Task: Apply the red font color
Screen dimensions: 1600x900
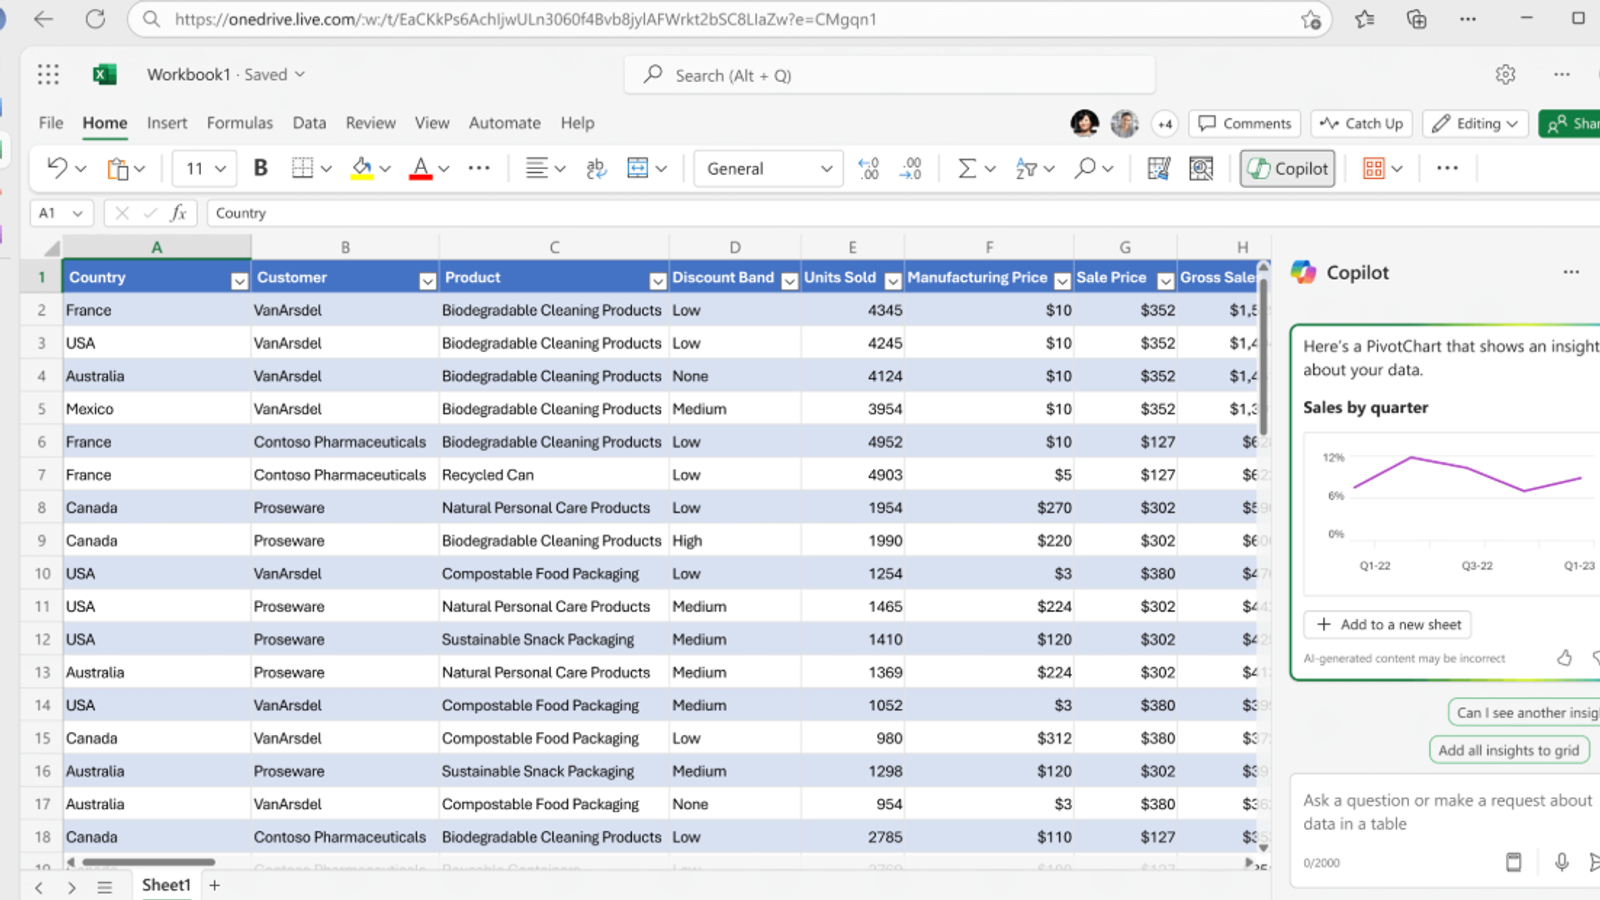Action: [421, 169]
